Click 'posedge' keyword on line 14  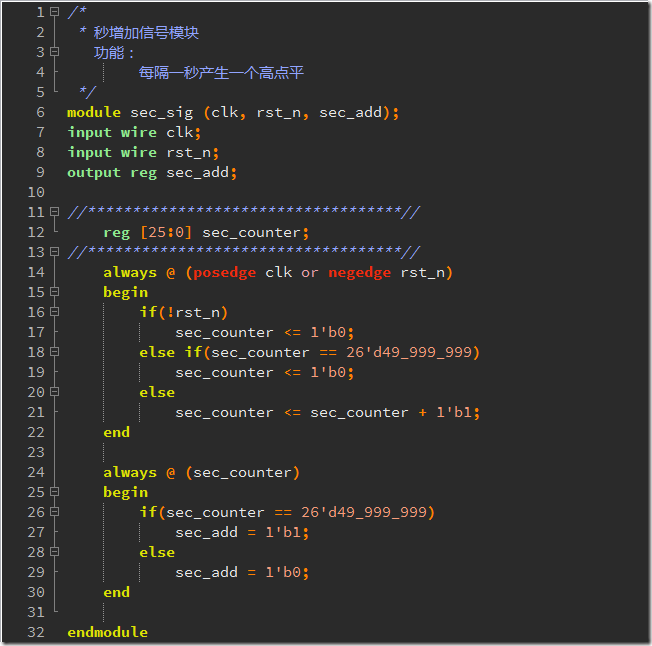coord(225,273)
